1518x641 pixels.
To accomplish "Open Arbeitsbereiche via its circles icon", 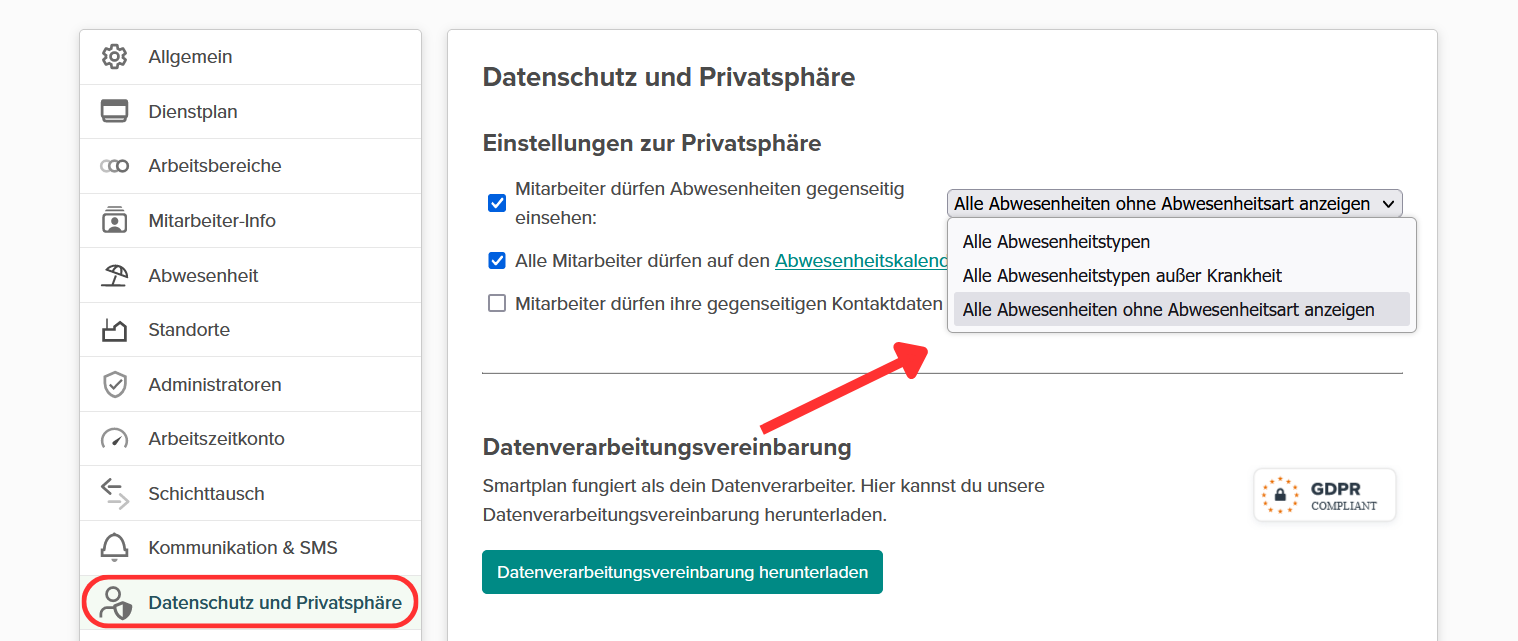I will click(x=115, y=166).
